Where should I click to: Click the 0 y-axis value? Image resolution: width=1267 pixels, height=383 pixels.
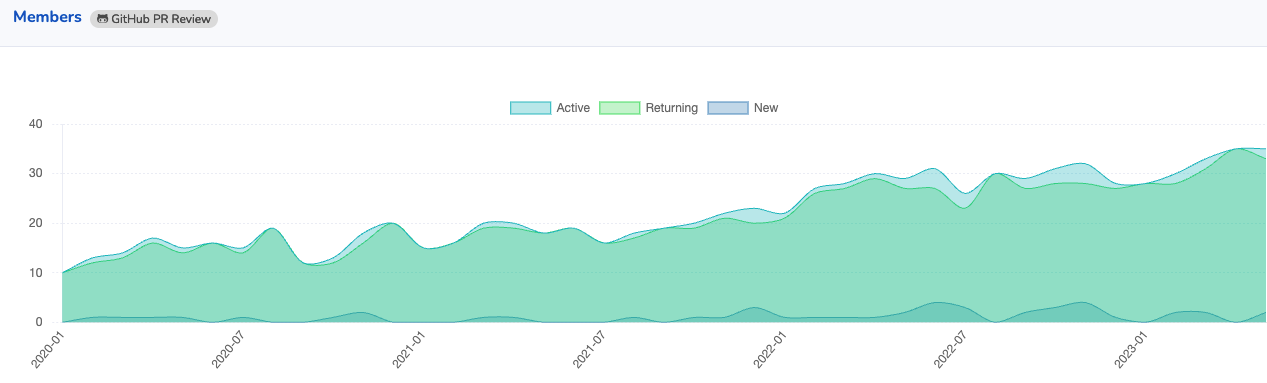[39, 322]
